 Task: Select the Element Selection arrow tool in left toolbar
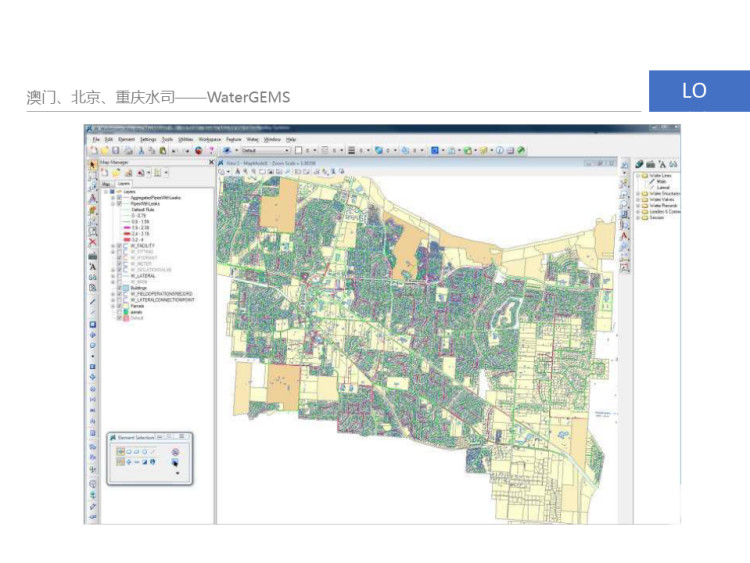(x=92, y=165)
